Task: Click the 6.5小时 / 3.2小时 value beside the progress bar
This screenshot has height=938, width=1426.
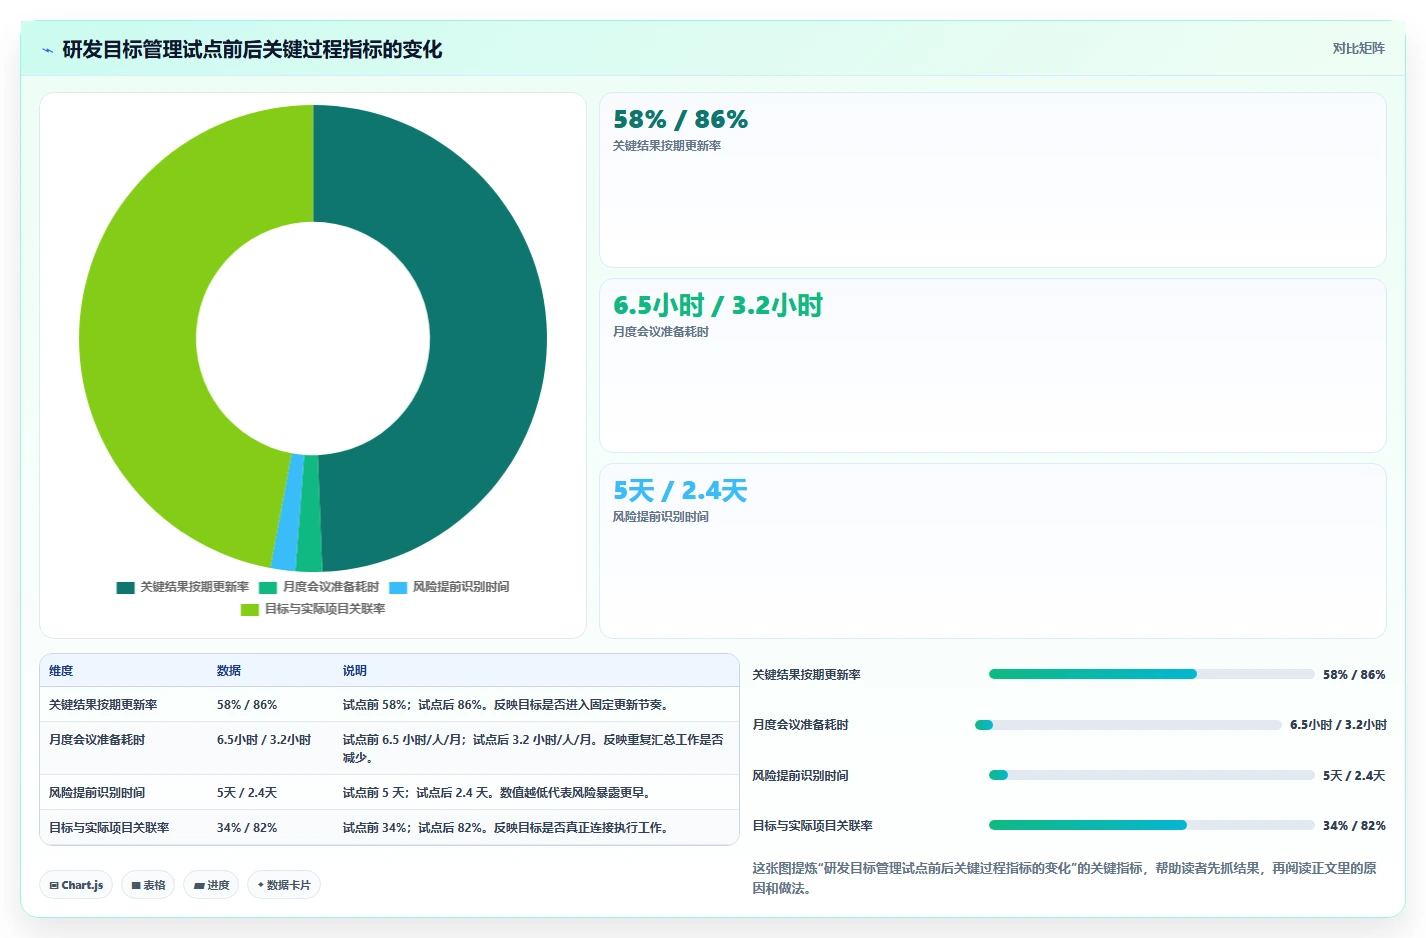Action: pyautogui.click(x=1338, y=725)
